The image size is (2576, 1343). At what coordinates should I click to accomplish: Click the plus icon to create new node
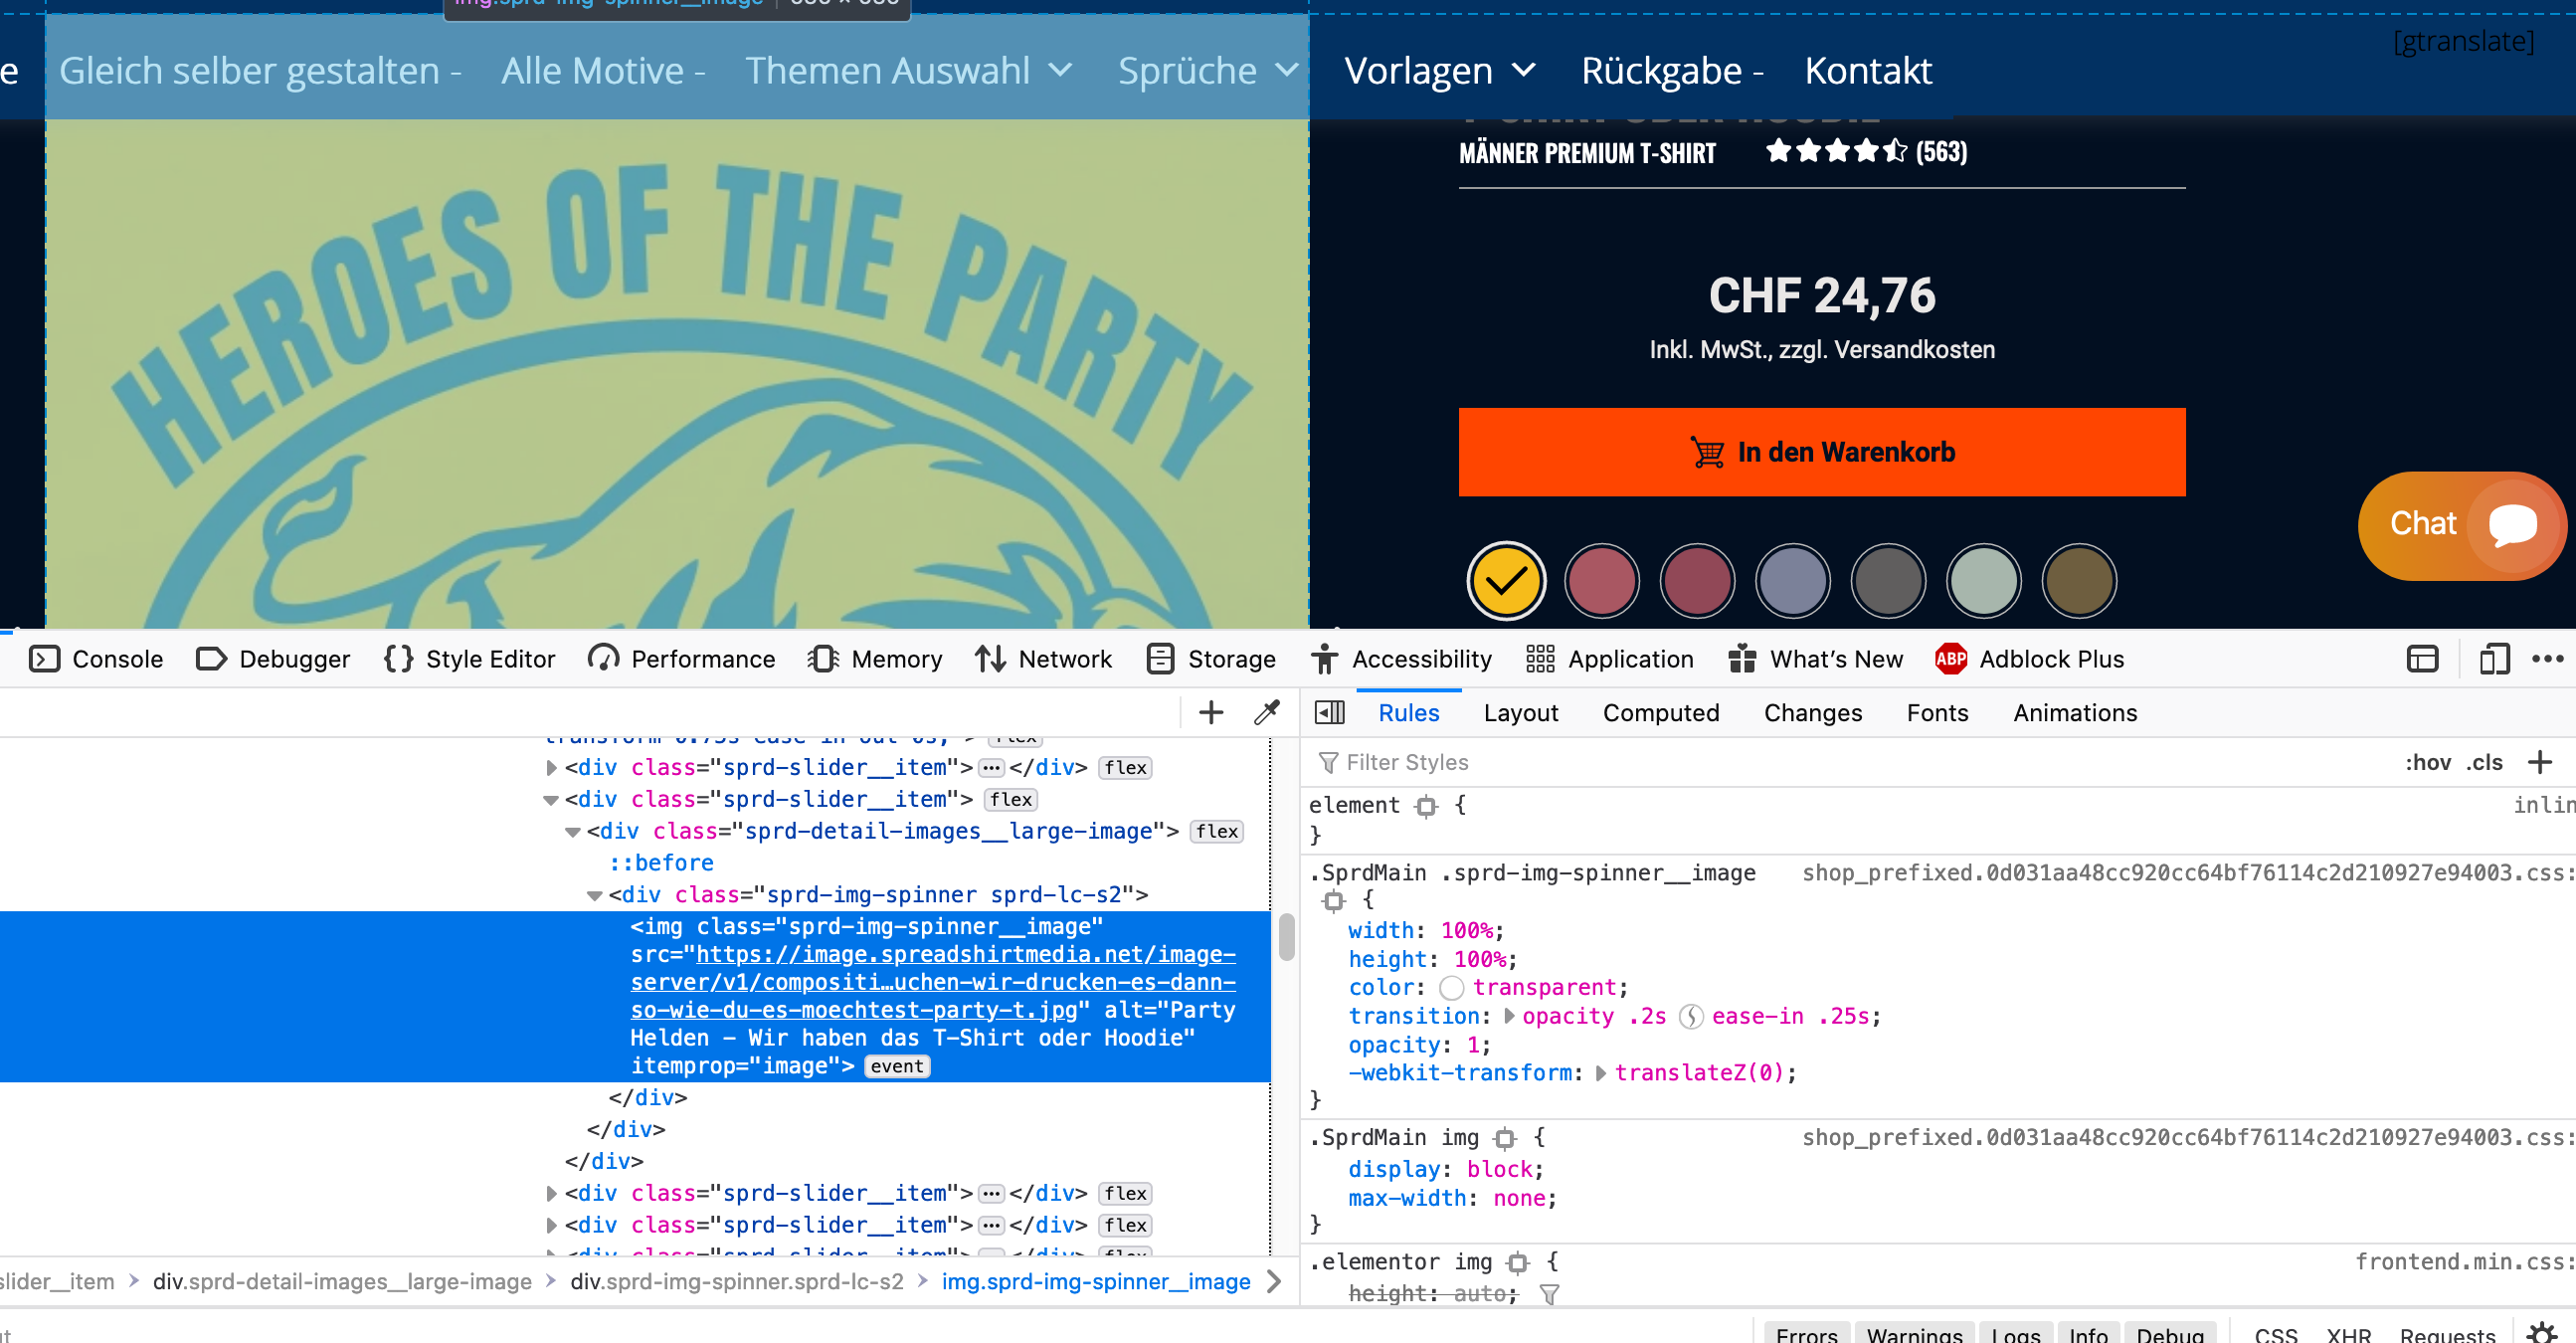click(x=1211, y=712)
